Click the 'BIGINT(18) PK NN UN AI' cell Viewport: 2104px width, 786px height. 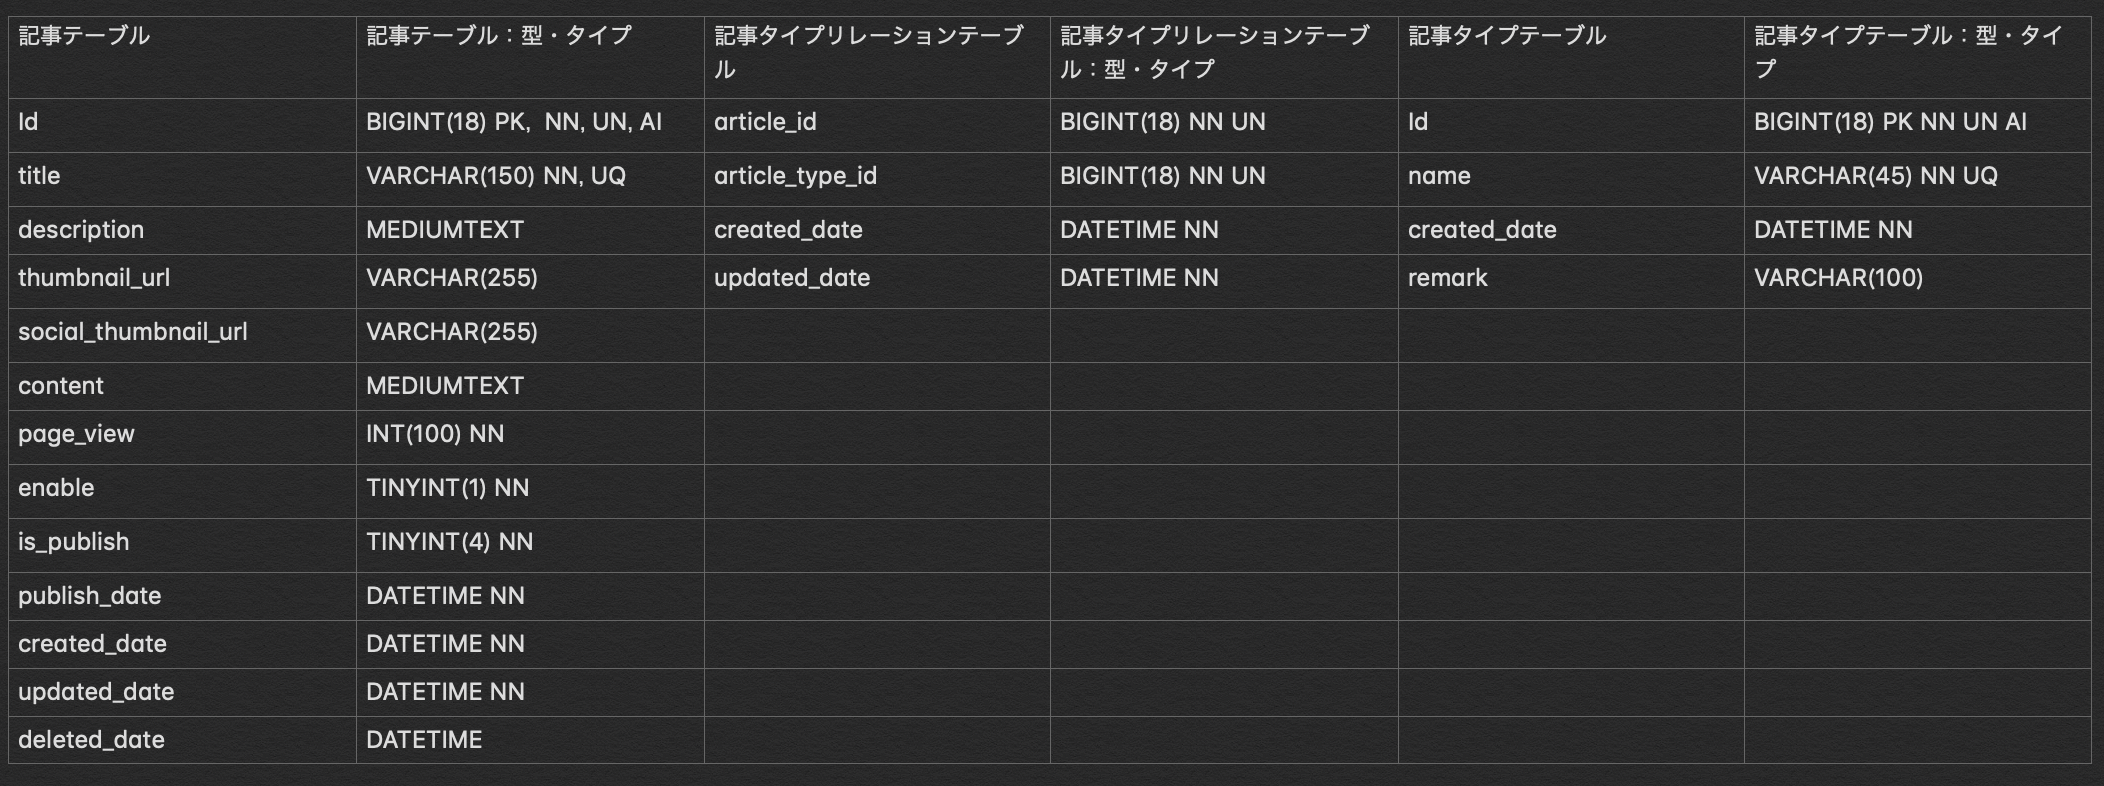point(1917,125)
